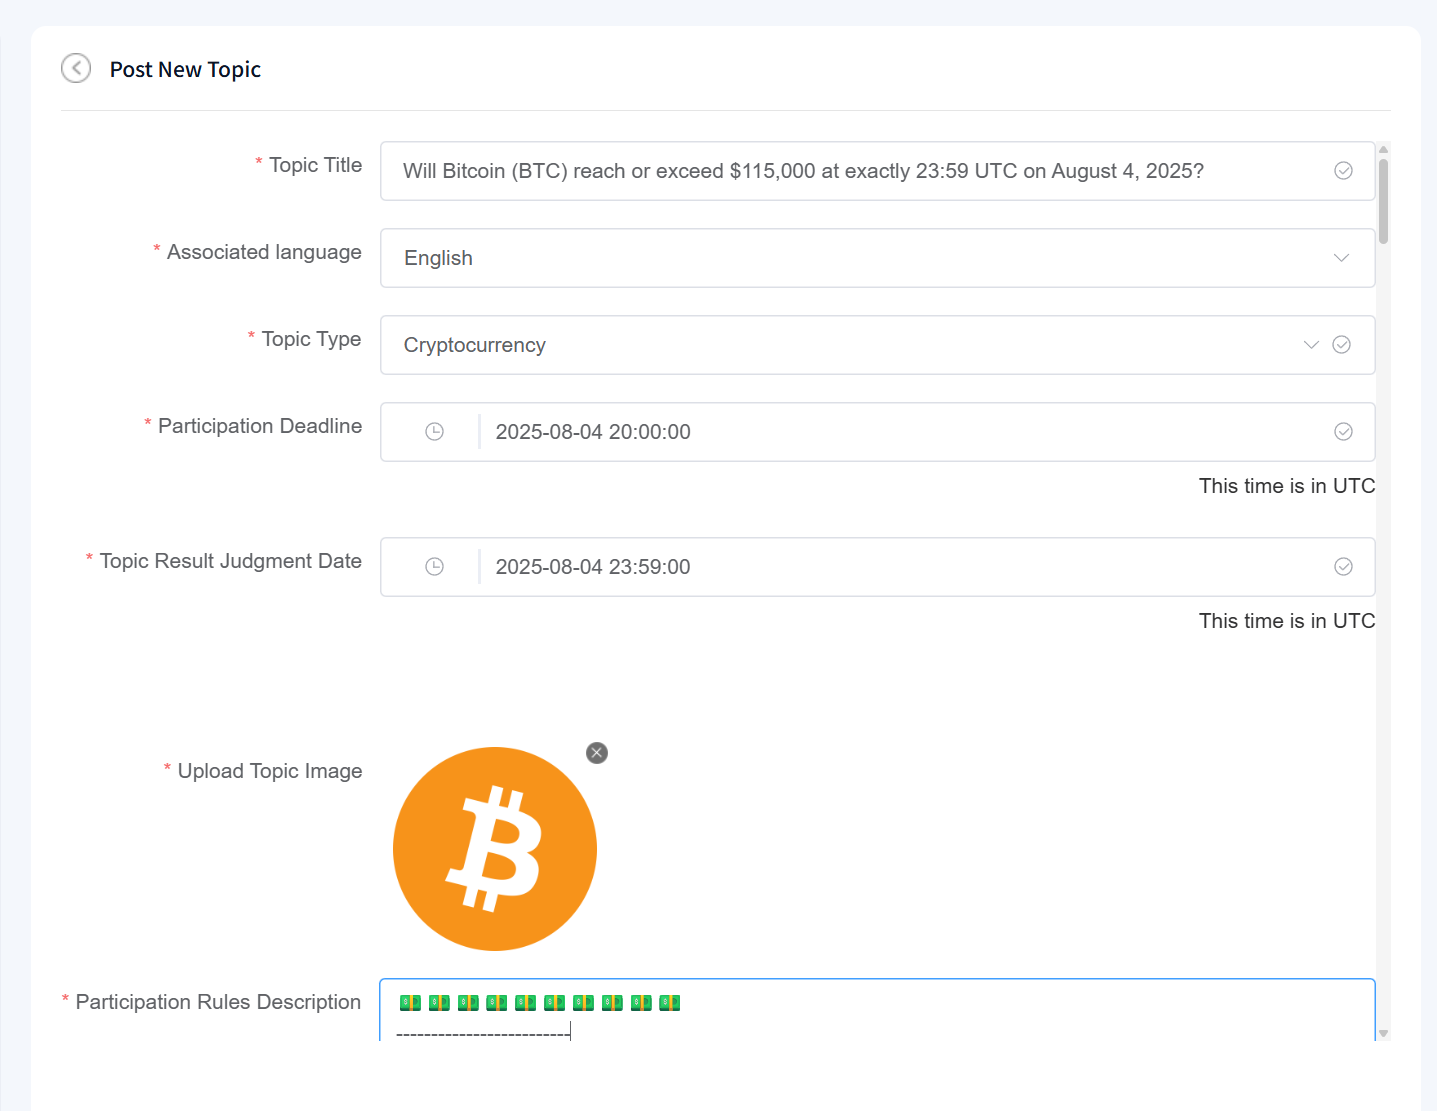Image resolution: width=1437 pixels, height=1111 pixels.
Task: Click the form's vertical scrollbar thumb
Action: click(1383, 202)
